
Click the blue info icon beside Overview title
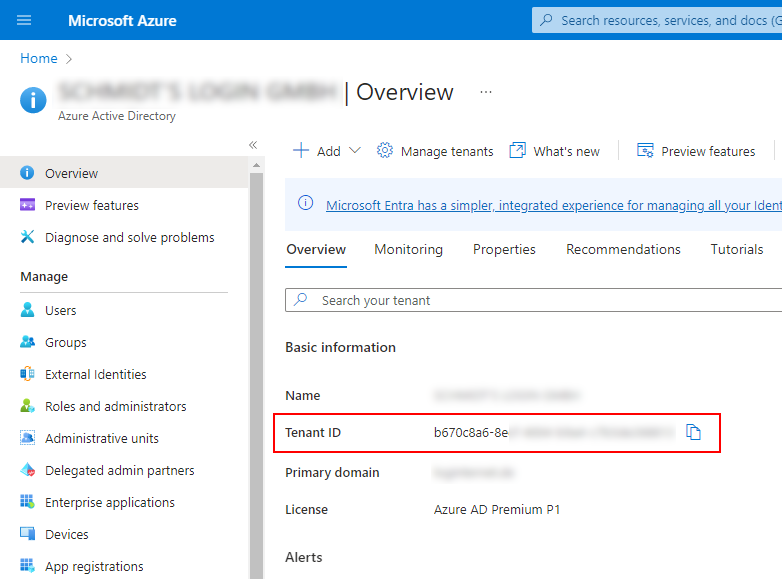pyautogui.click(x=33, y=100)
